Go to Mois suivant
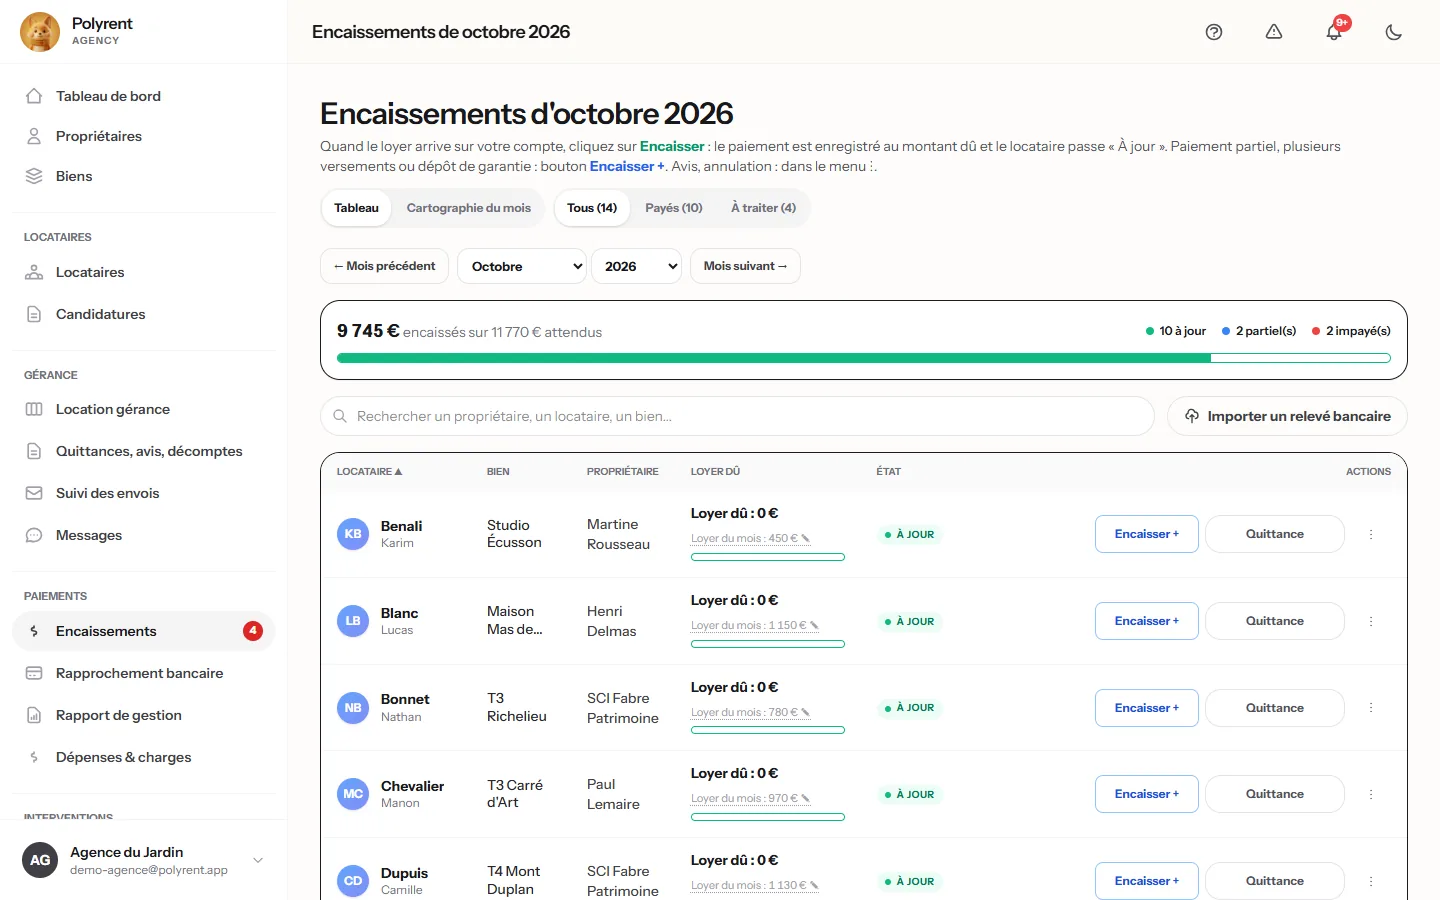The height and width of the screenshot is (900, 1440). tap(745, 266)
